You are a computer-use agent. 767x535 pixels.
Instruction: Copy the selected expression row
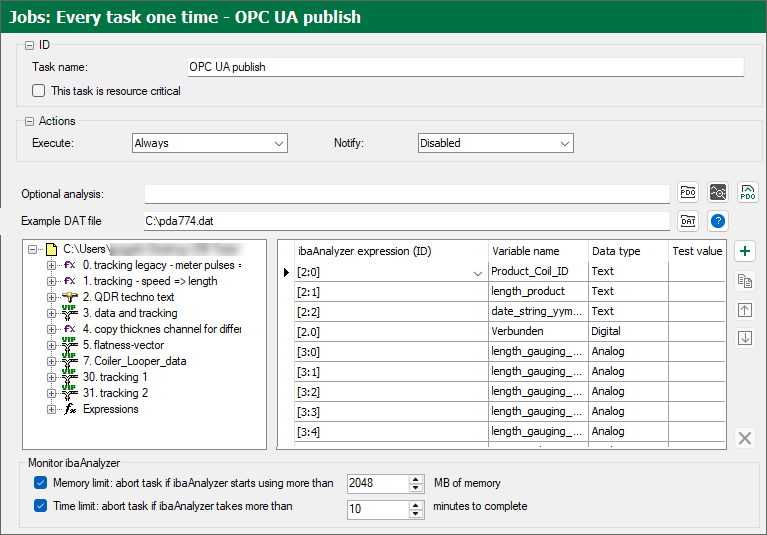pyautogui.click(x=744, y=281)
